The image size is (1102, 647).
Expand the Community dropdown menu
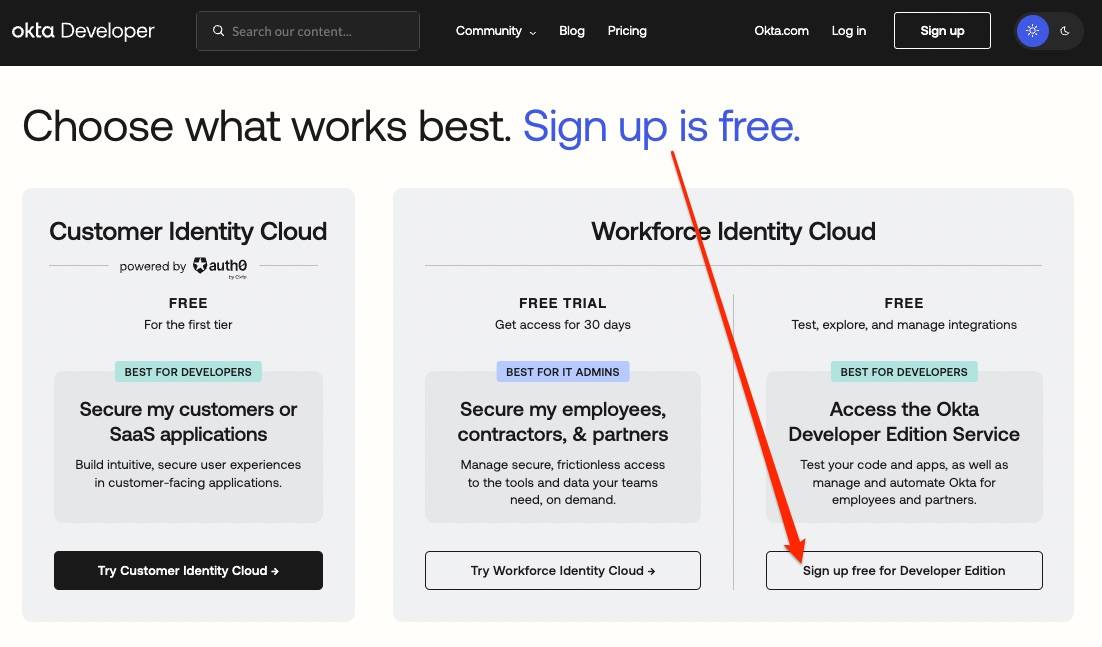point(495,31)
